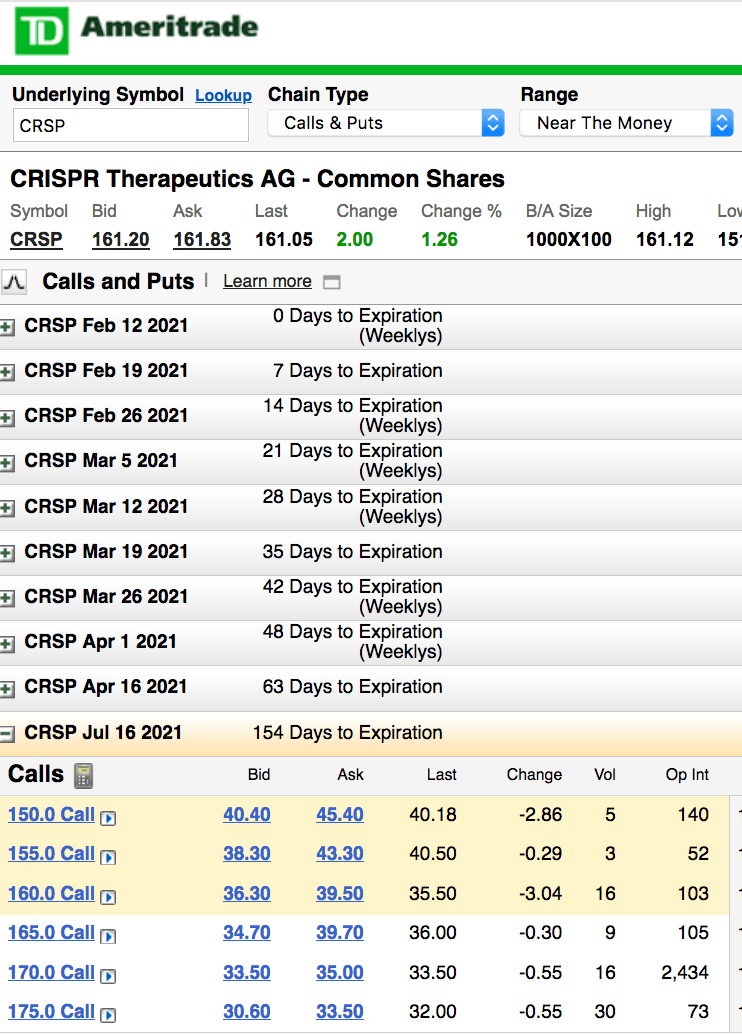Open the 160.0 Call option link
Viewport: 742px width, 1034px height.
[51, 894]
